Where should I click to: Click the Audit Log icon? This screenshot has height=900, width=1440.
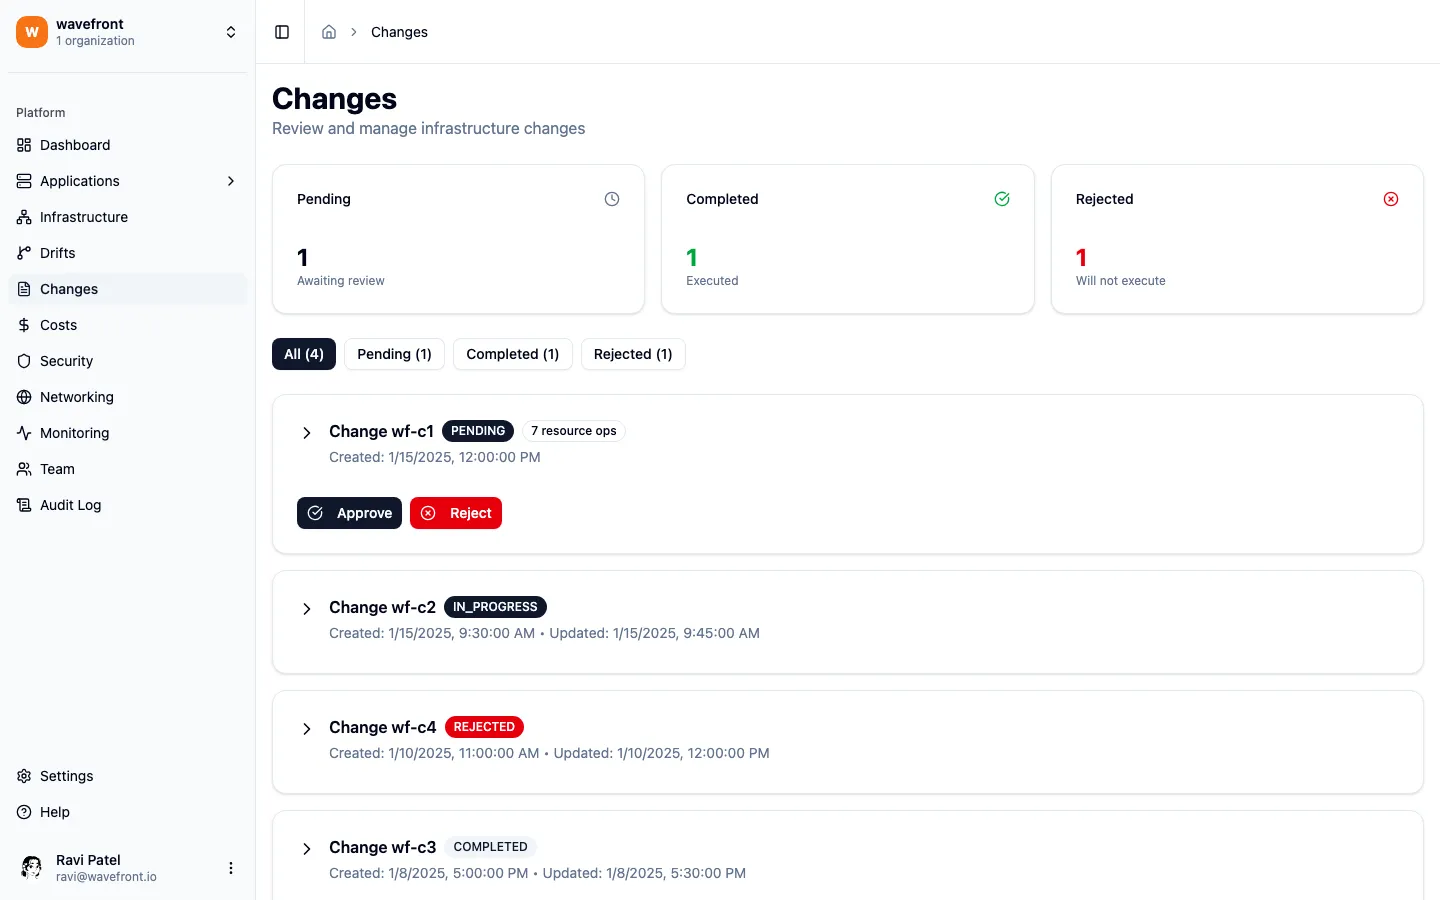[22, 505]
